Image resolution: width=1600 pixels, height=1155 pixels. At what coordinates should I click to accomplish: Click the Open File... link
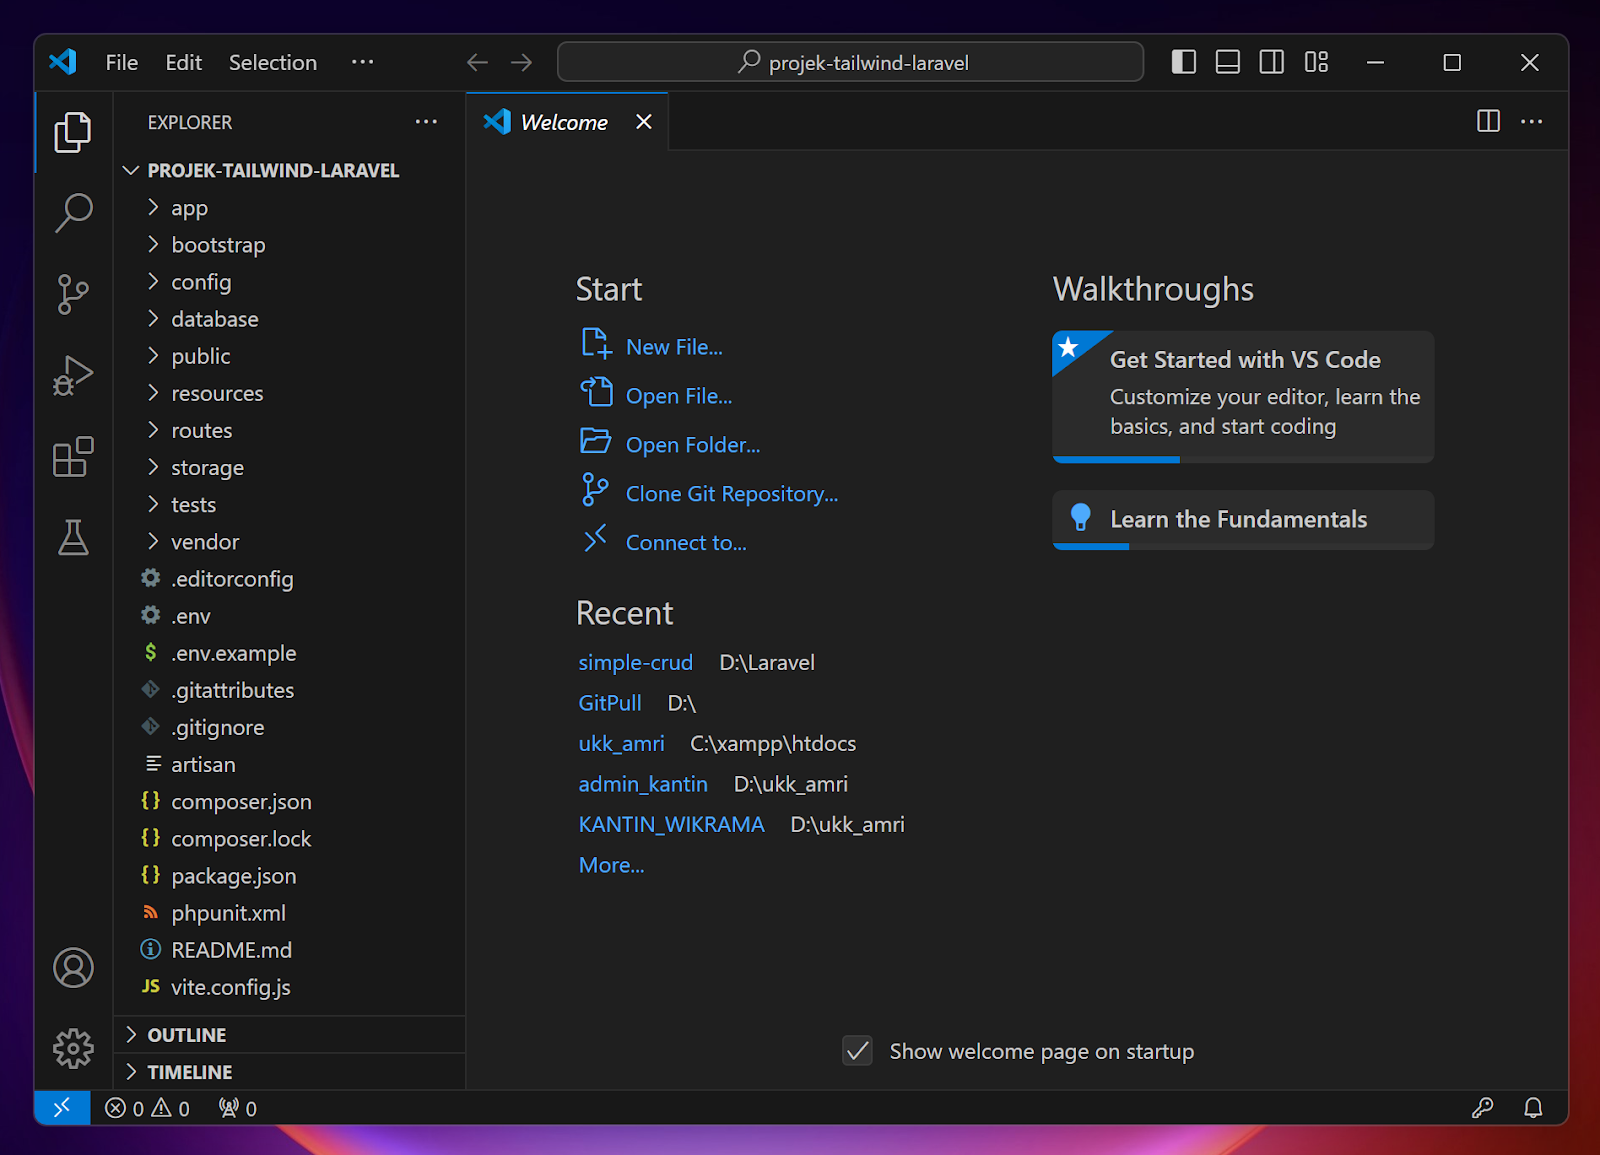tap(679, 396)
